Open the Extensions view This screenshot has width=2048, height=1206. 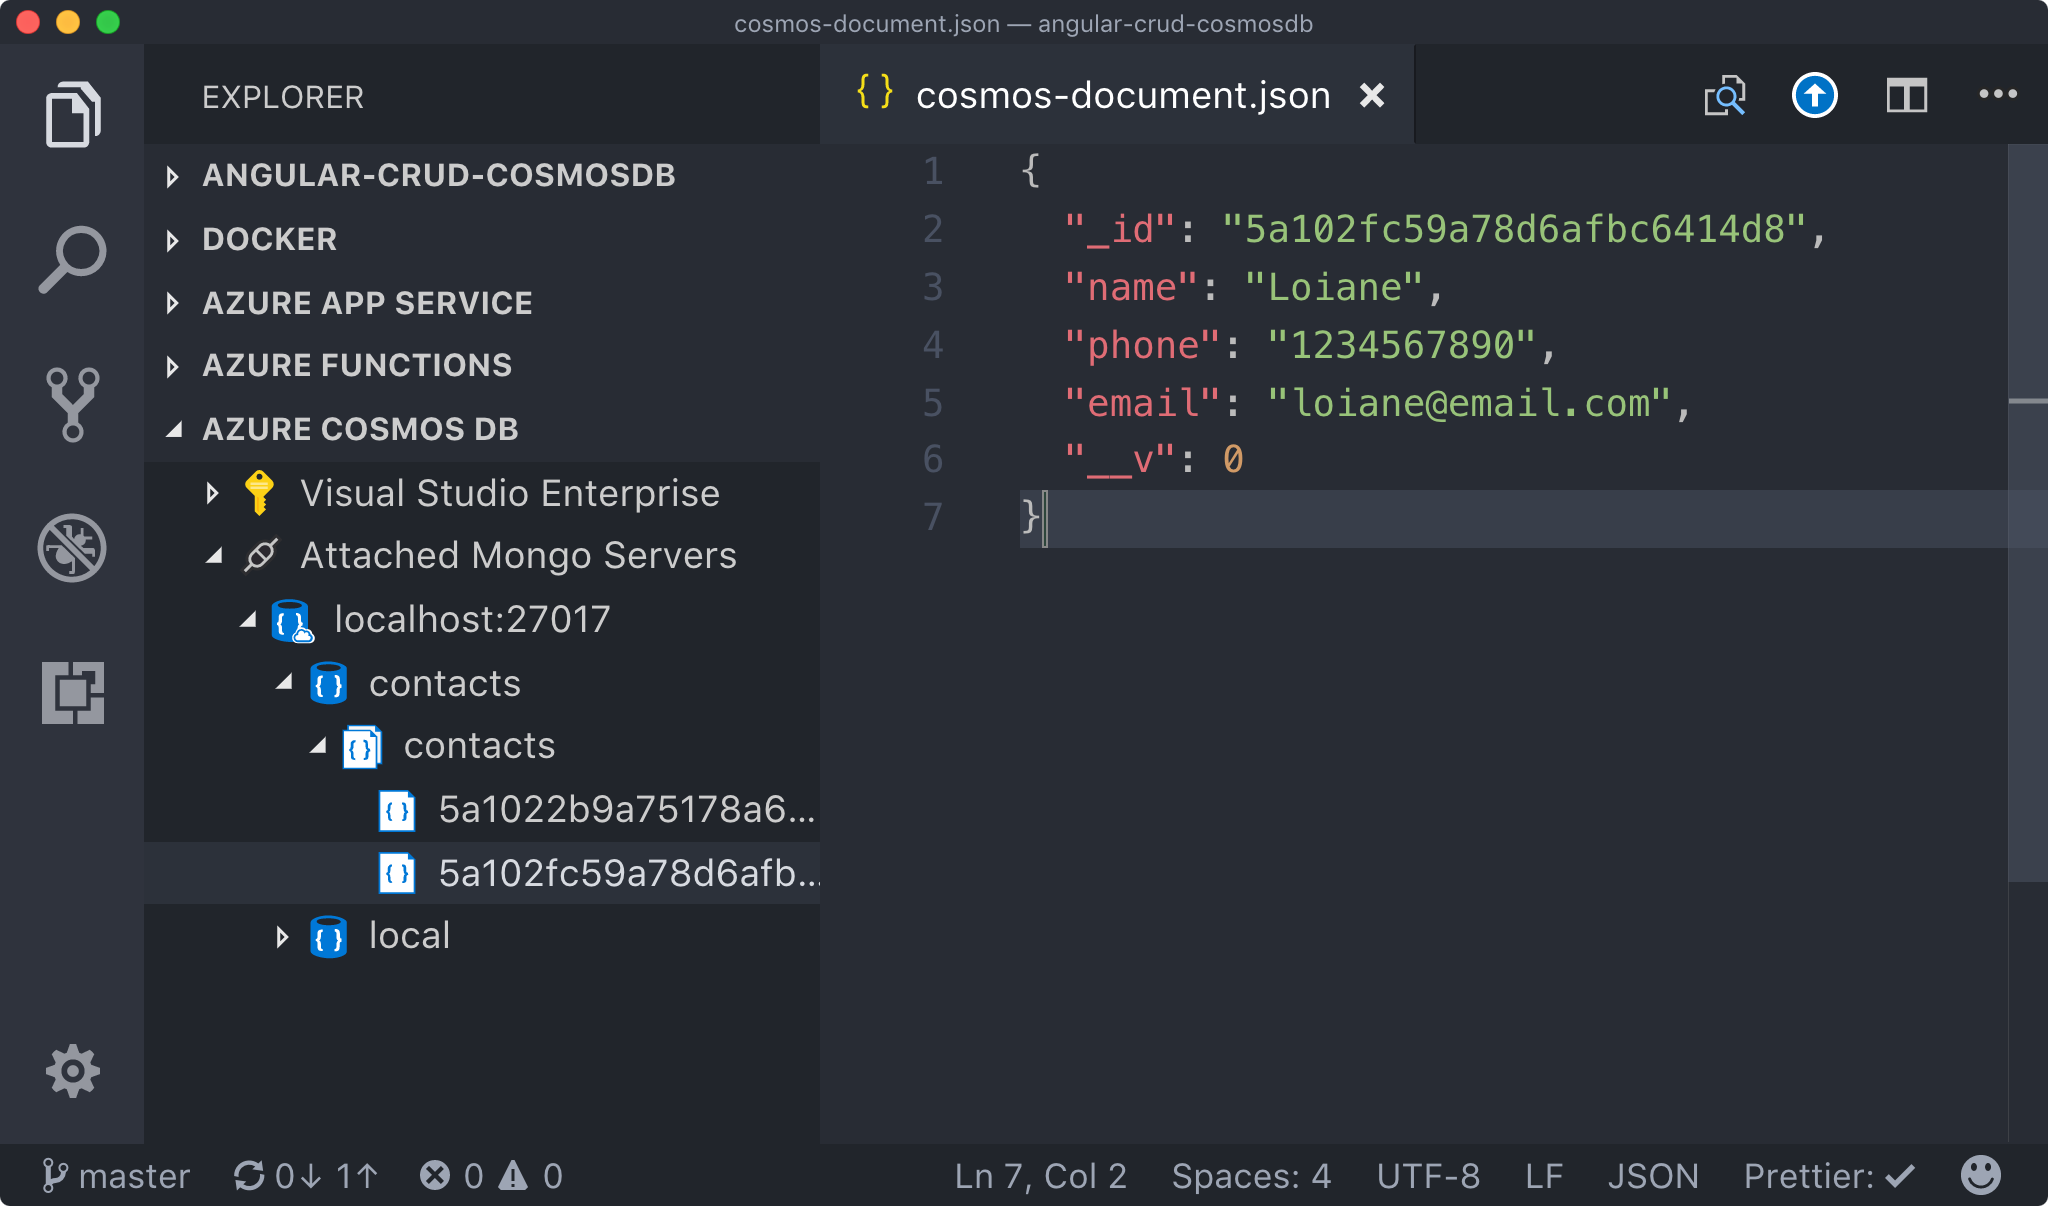(72, 692)
